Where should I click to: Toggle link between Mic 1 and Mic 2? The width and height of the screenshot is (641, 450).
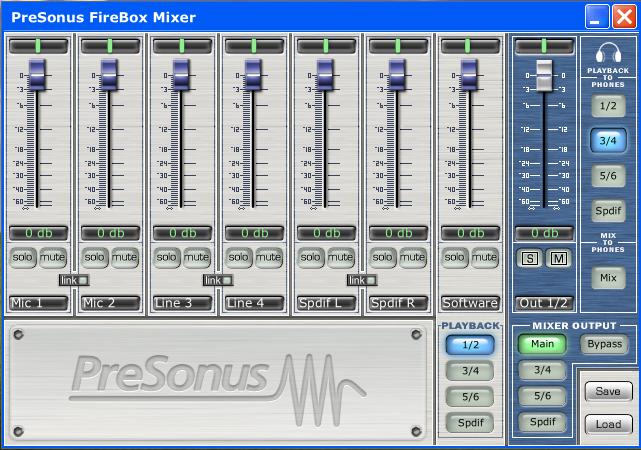pyautogui.click(x=74, y=280)
